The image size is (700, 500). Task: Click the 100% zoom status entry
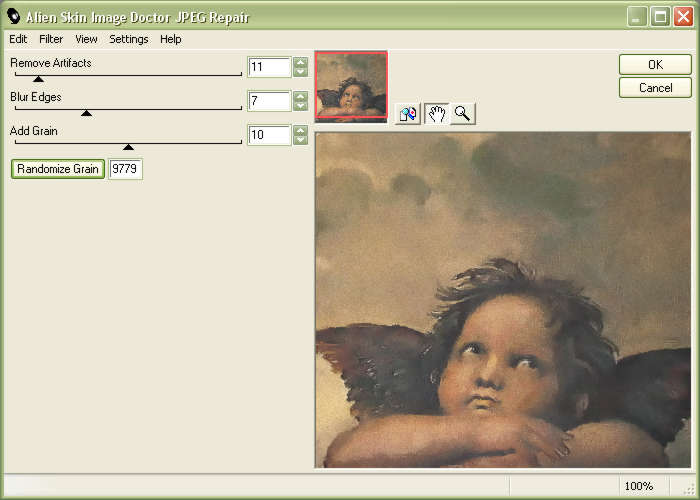(x=639, y=486)
